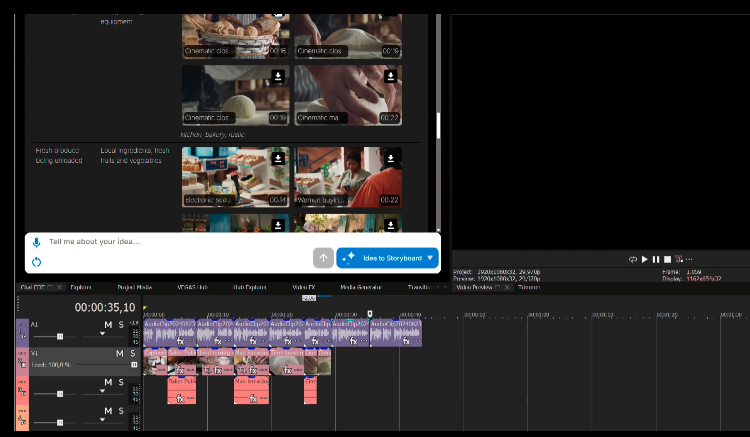Download the Electronic scale clip
The height and width of the screenshot is (437, 750).
(278, 158)
